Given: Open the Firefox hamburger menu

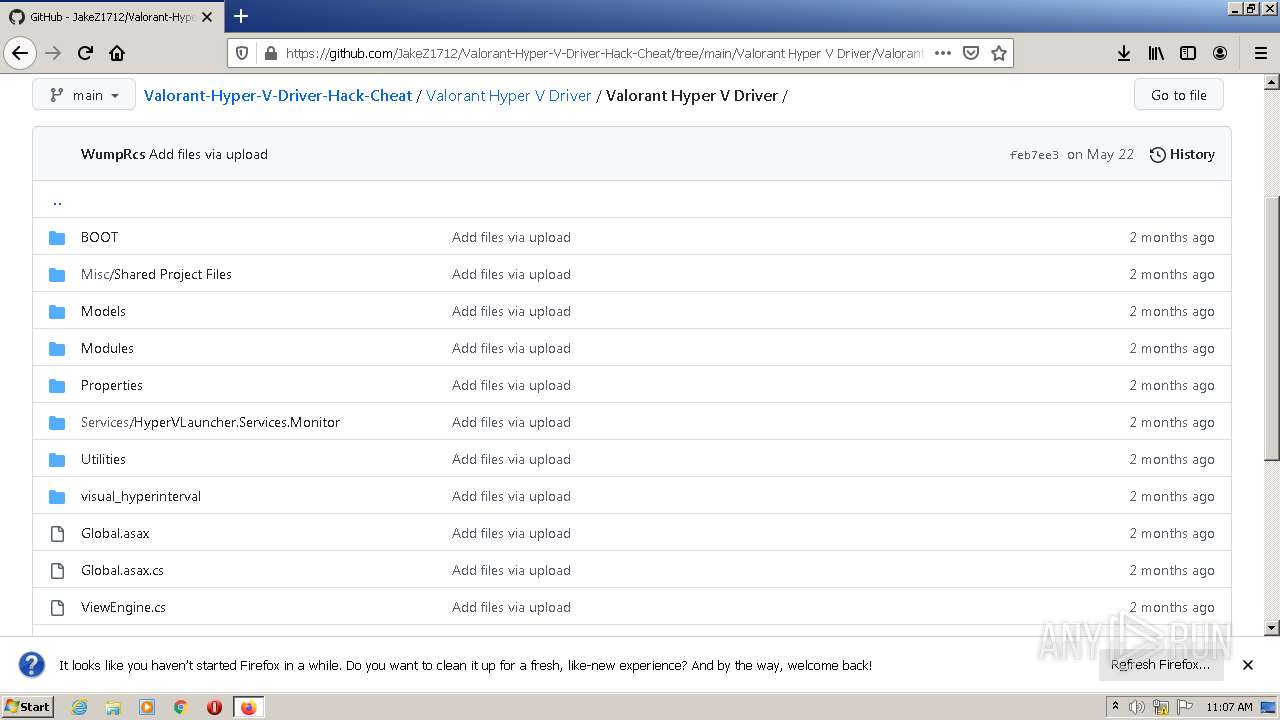Looking at the screenshot, I should coord(1260,53).
